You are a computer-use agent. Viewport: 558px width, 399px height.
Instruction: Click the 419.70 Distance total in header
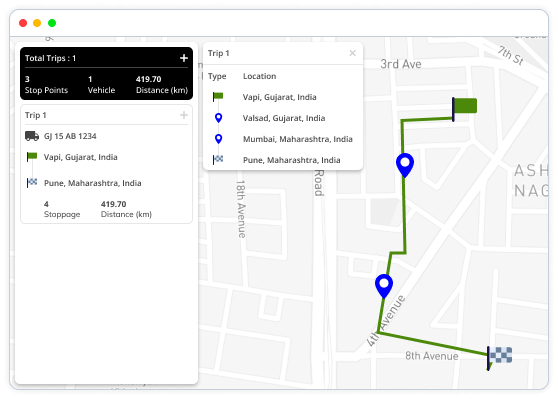162,84
